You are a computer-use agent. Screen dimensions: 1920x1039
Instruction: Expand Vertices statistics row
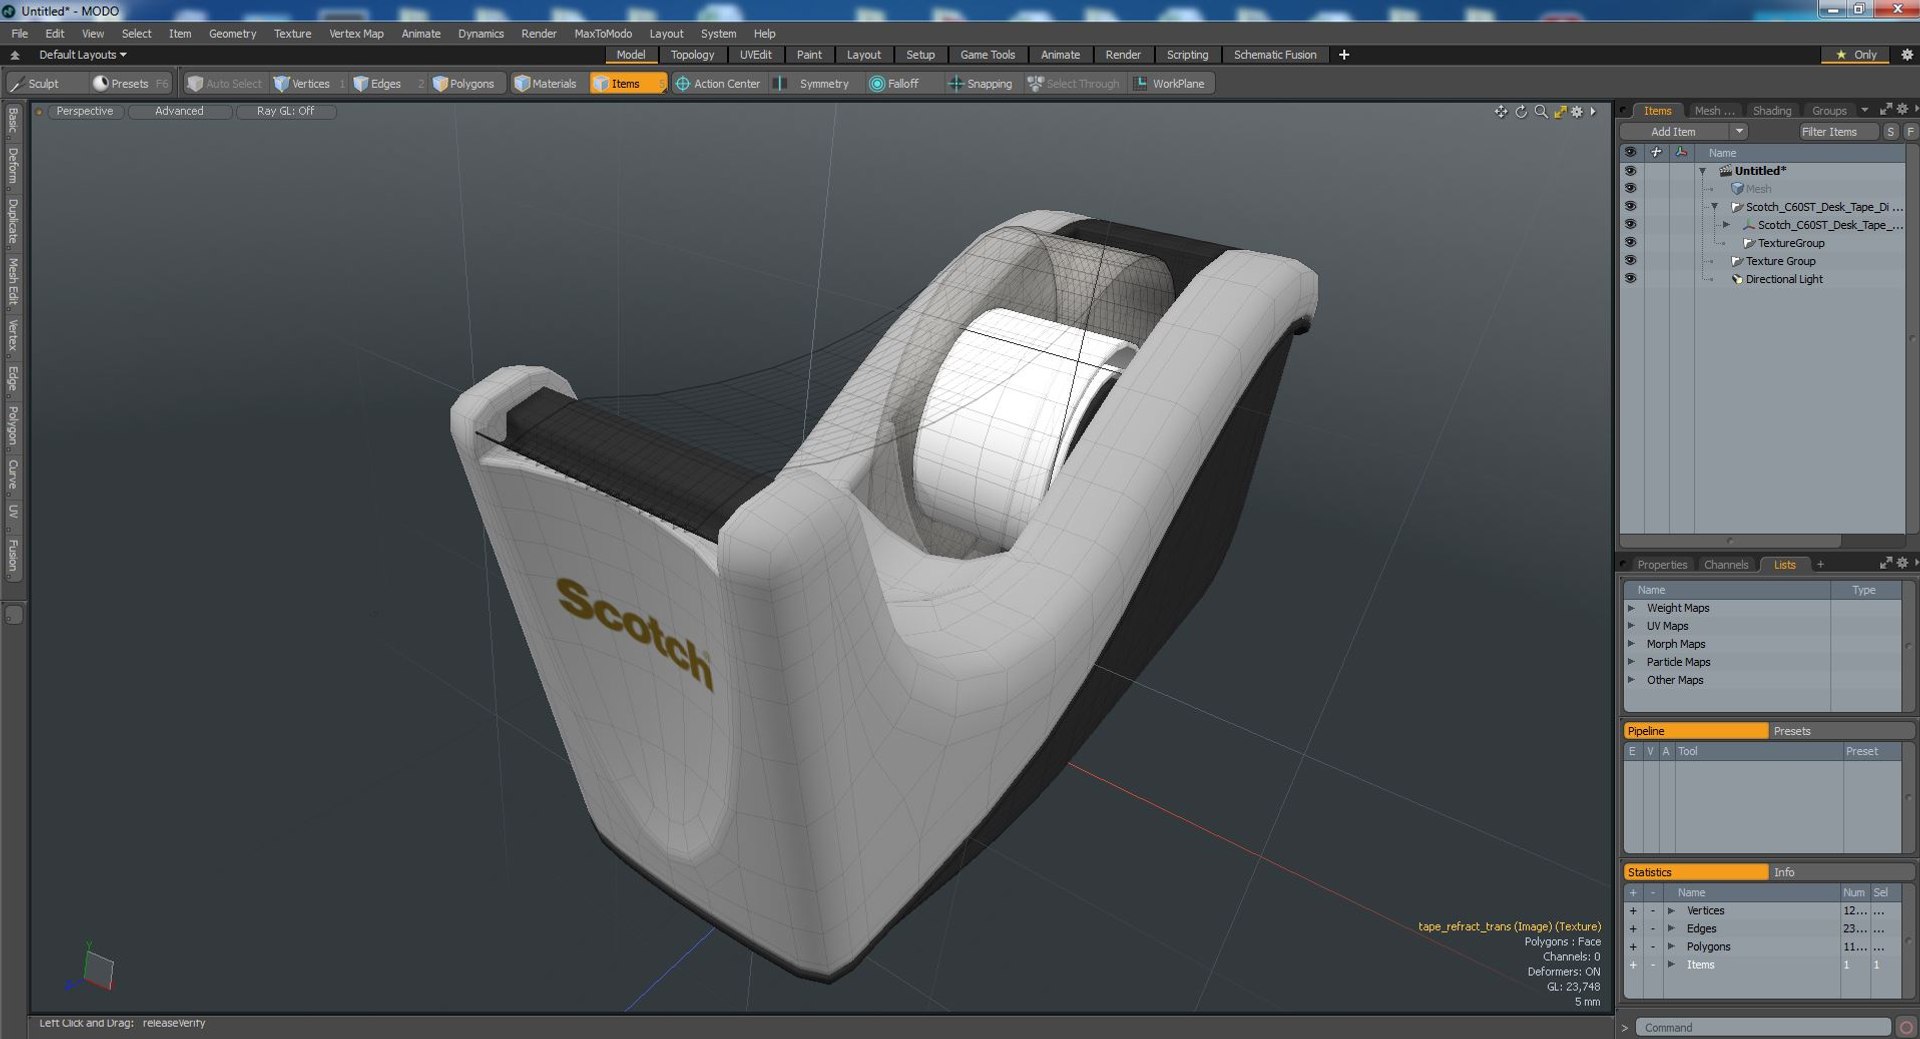[x=1671, y=911]
